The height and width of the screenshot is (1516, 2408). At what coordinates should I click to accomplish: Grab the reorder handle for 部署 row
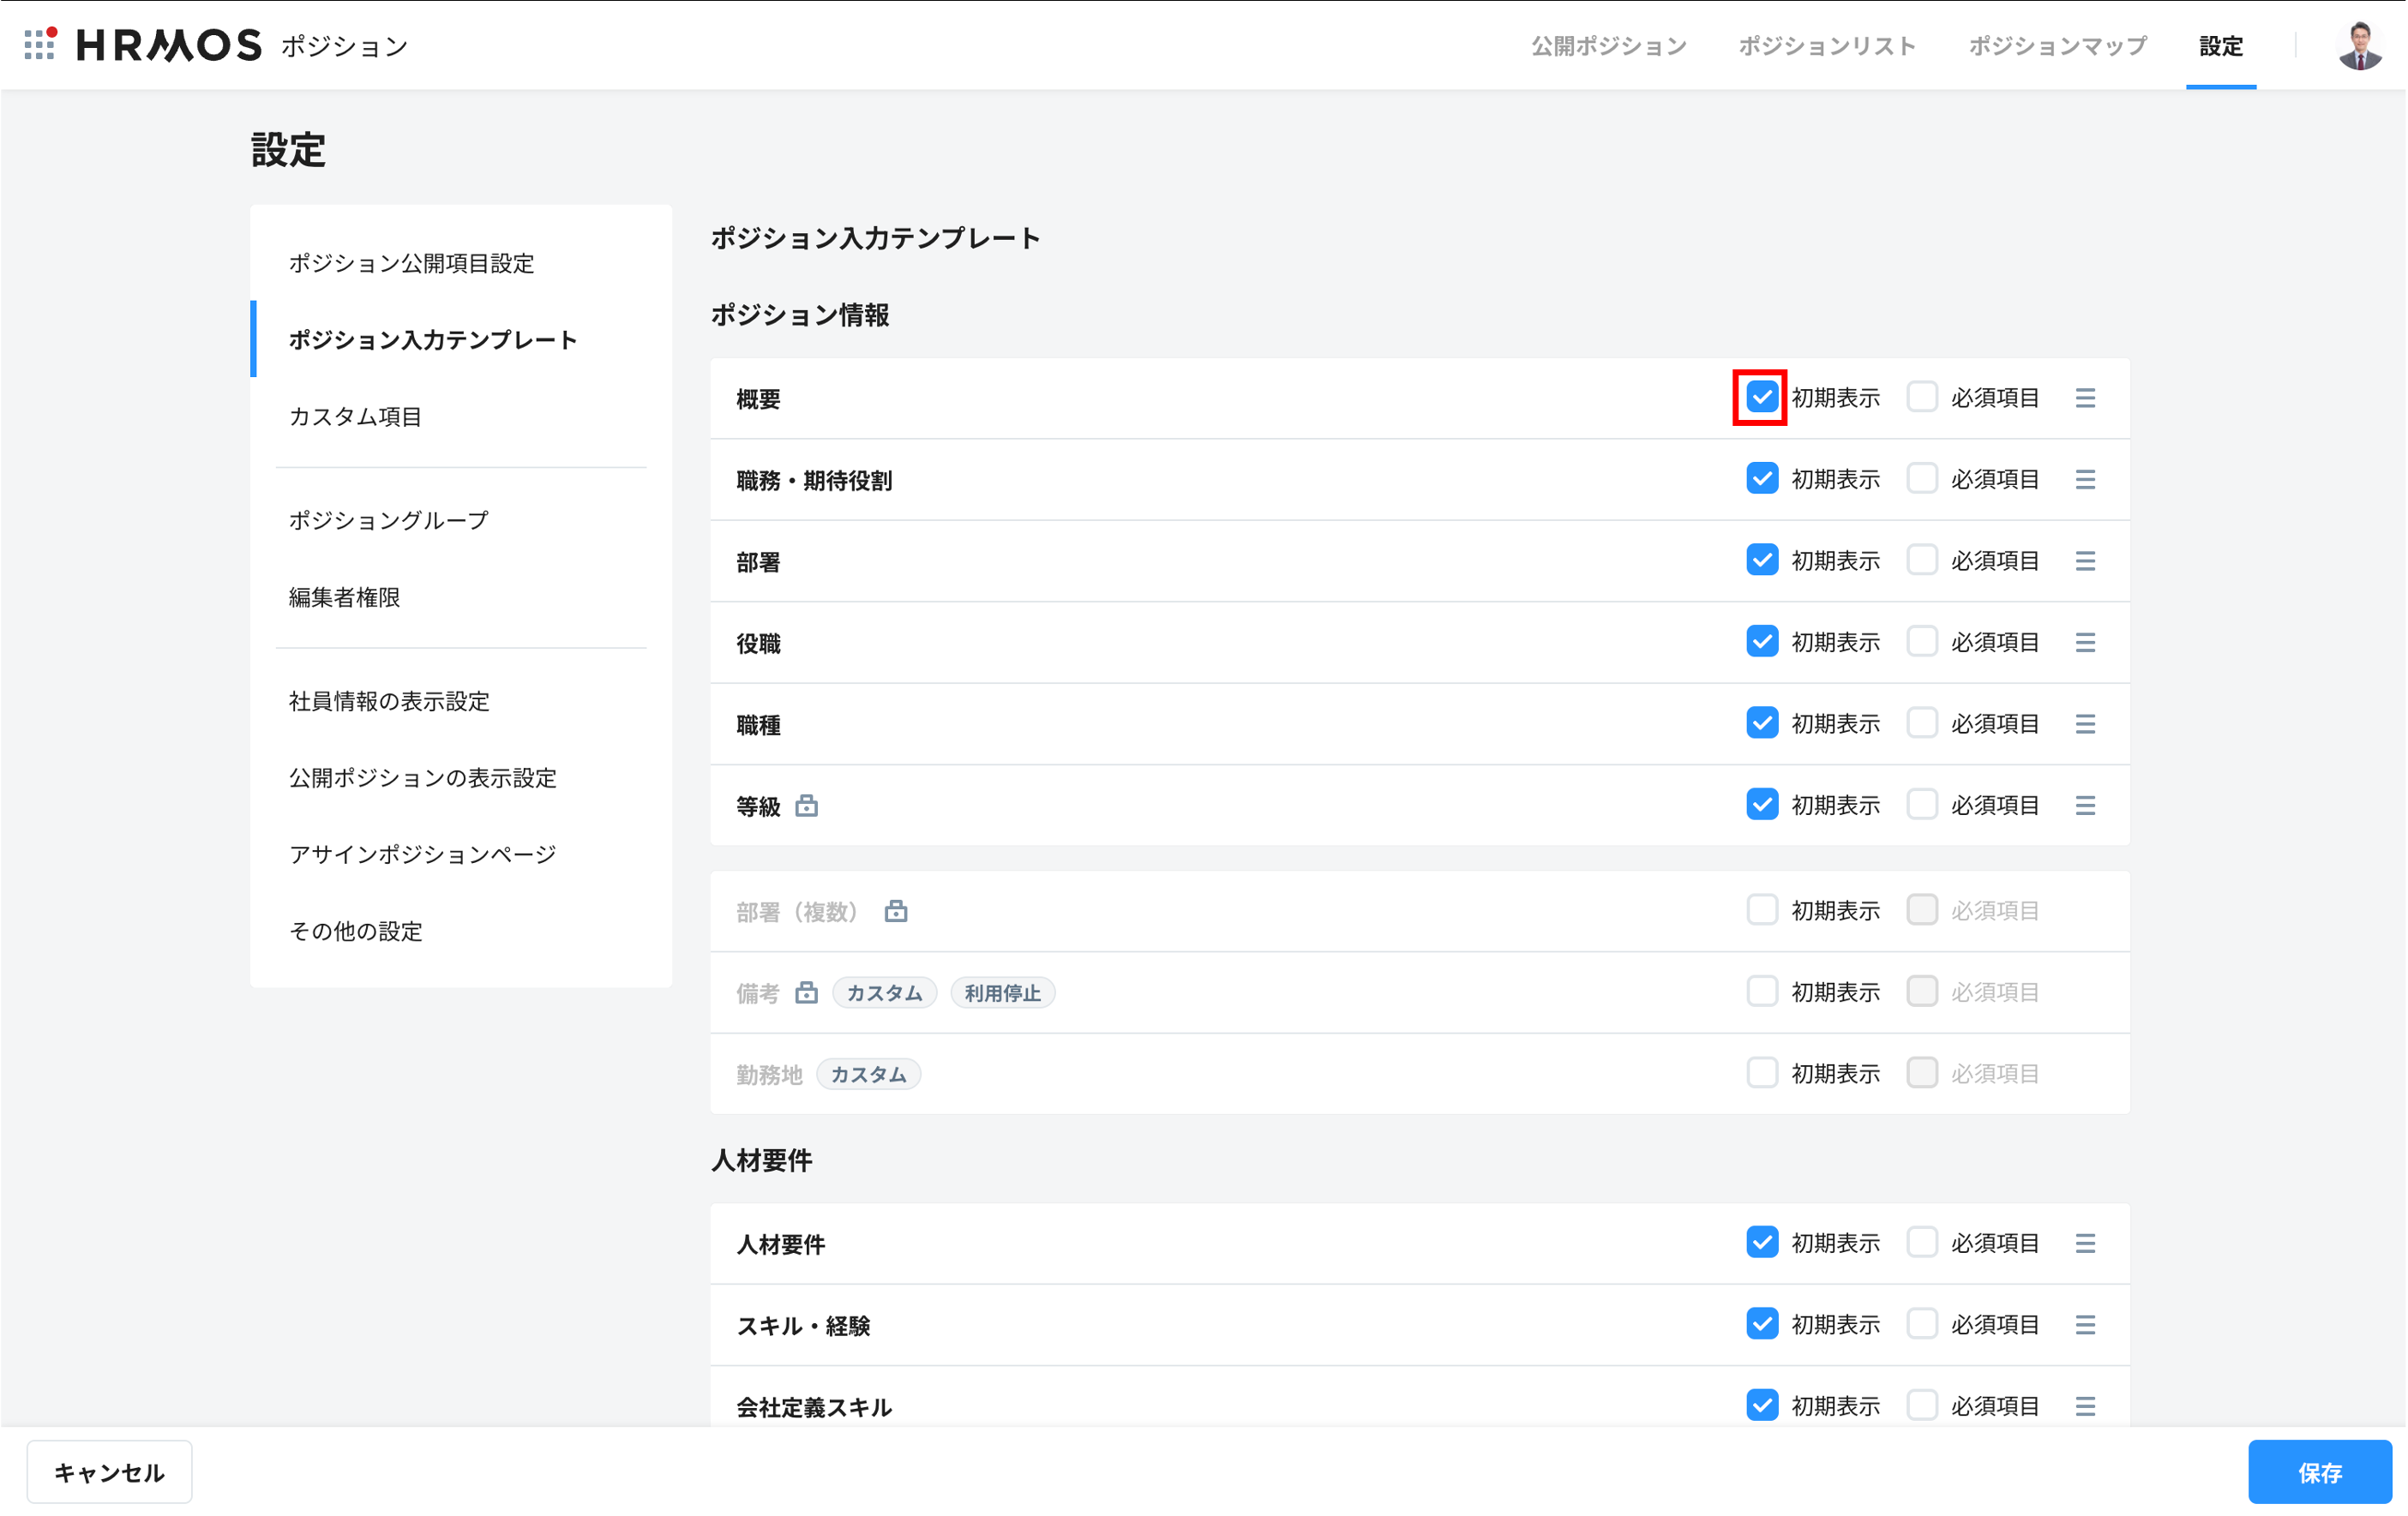(x=2085, y=561)
